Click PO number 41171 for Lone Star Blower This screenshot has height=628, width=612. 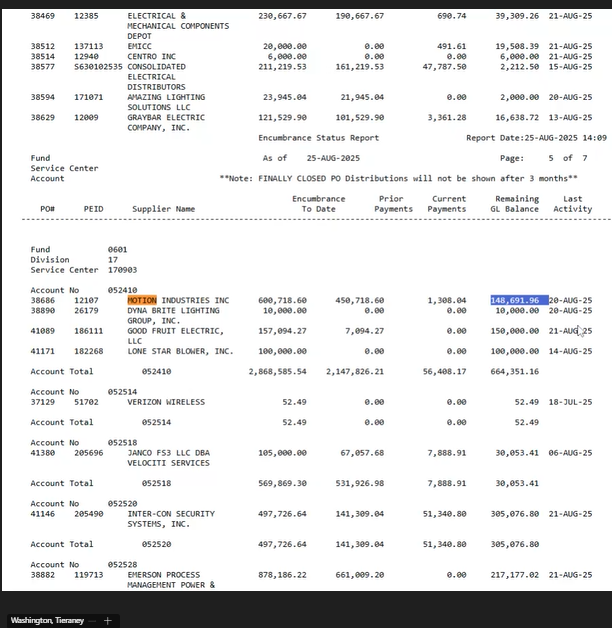pyautogui.click(x=41, y=351)
